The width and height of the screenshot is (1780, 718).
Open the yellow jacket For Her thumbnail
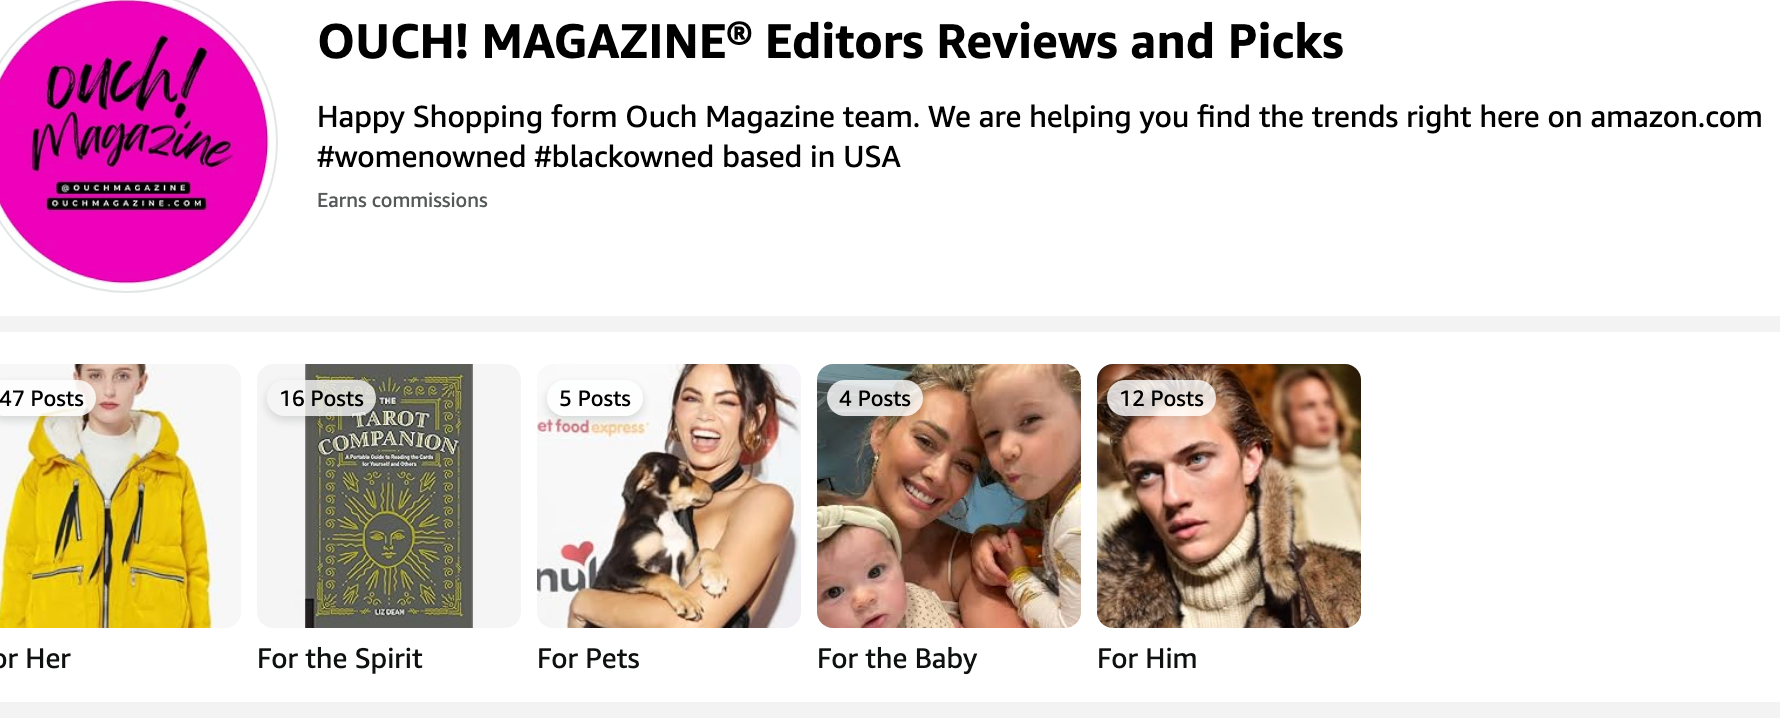point(120,496)
